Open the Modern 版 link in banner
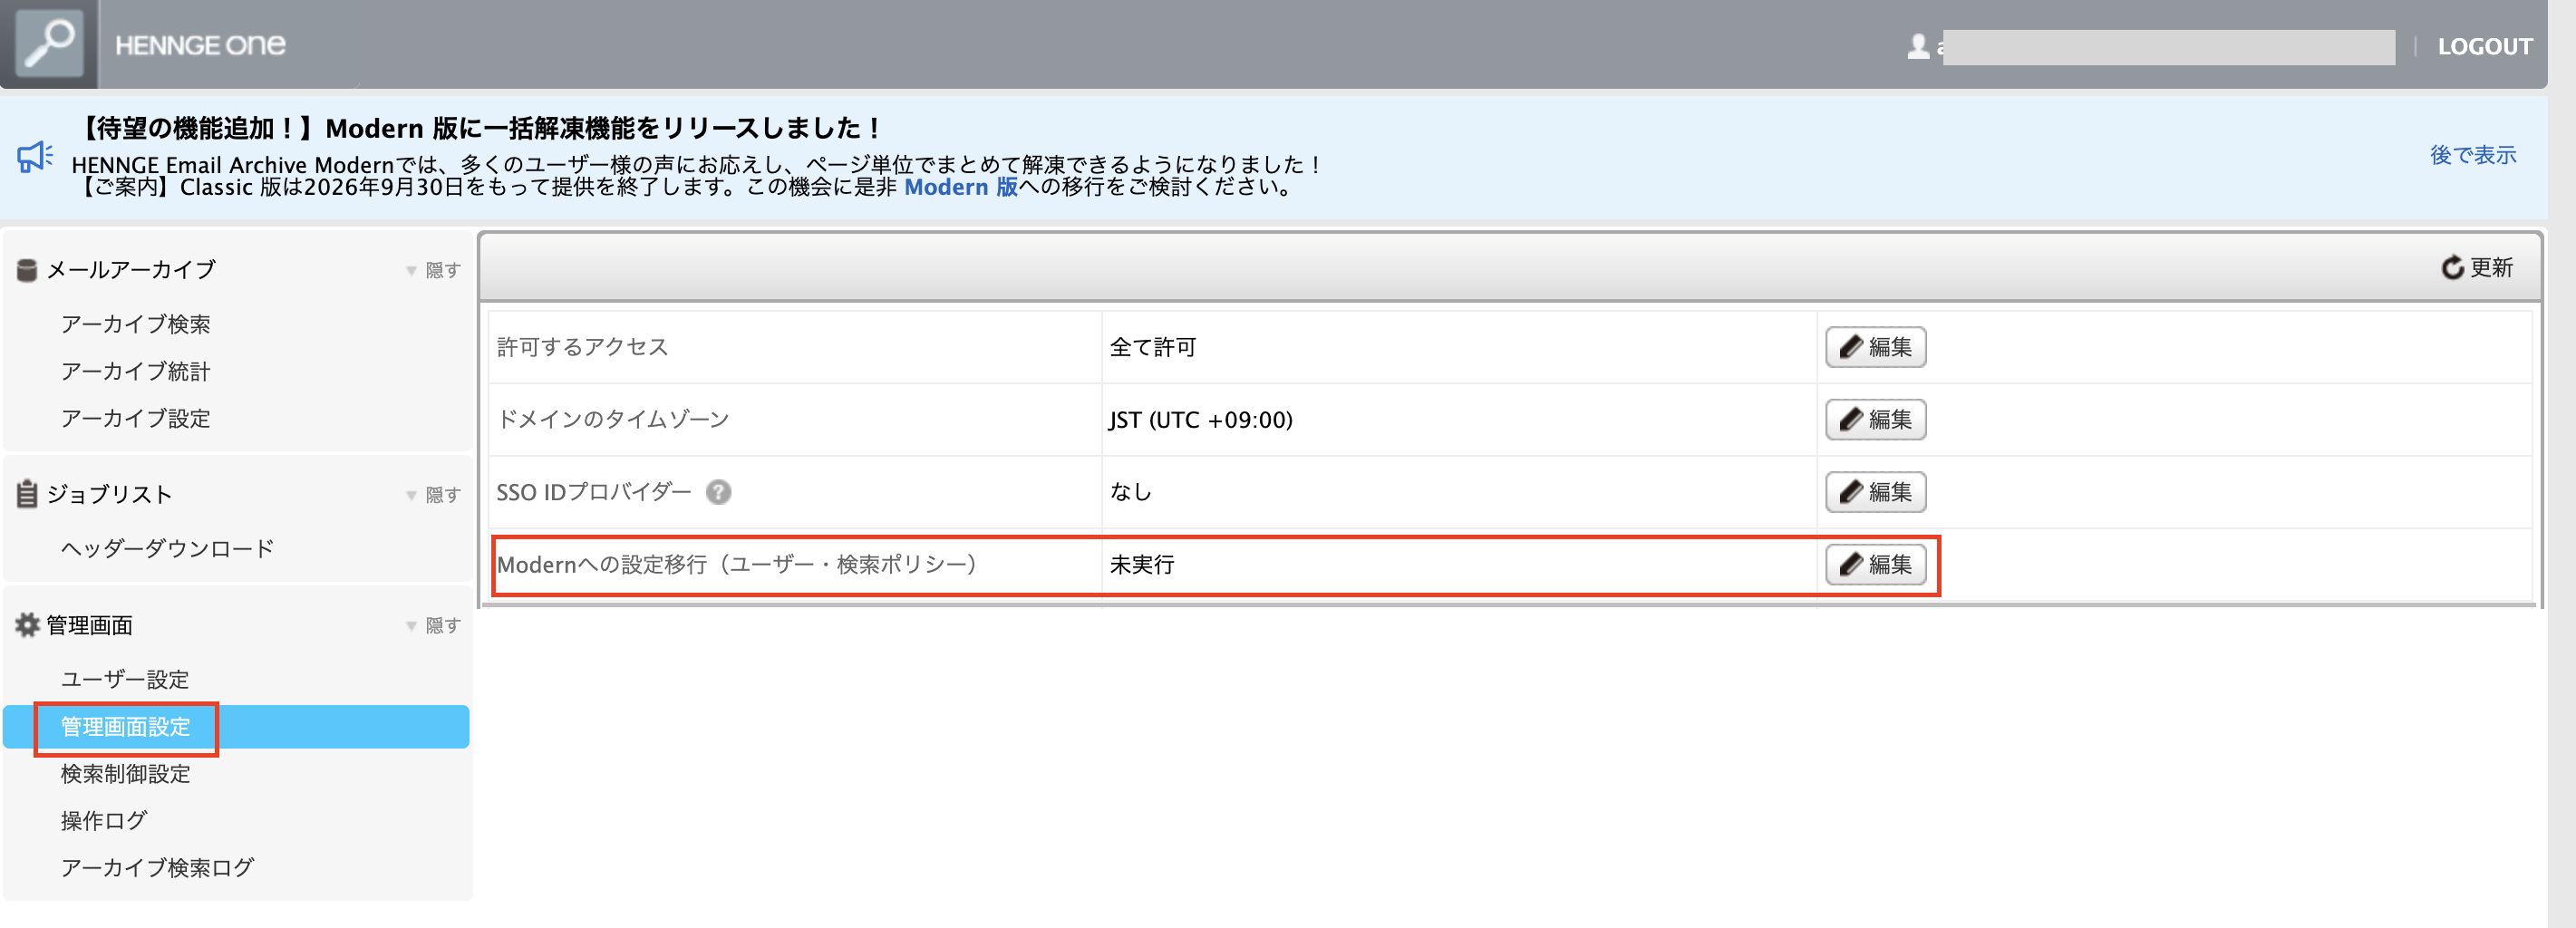The image size is (2576, 928). pos(960,187)
